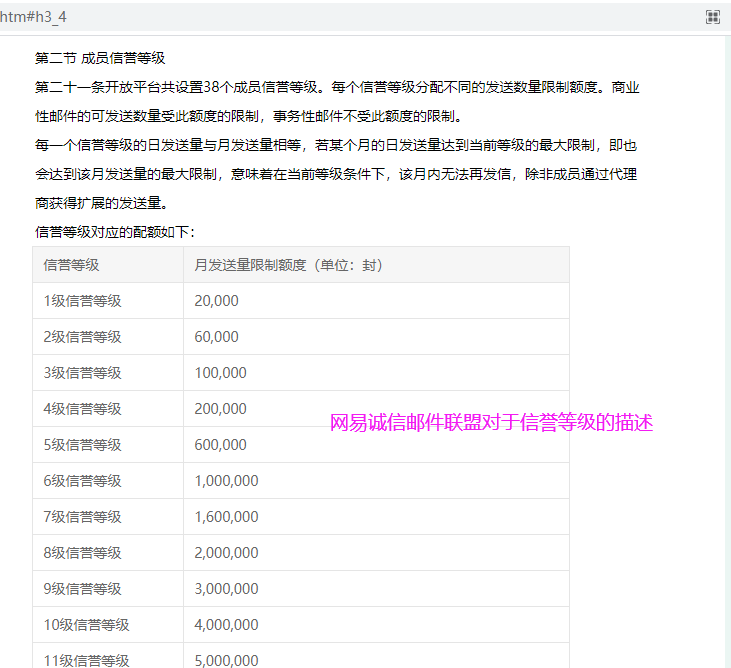Viewport: 731px width, 668px height.
Task: Click the value 20,000
Action: coord(216,301)
